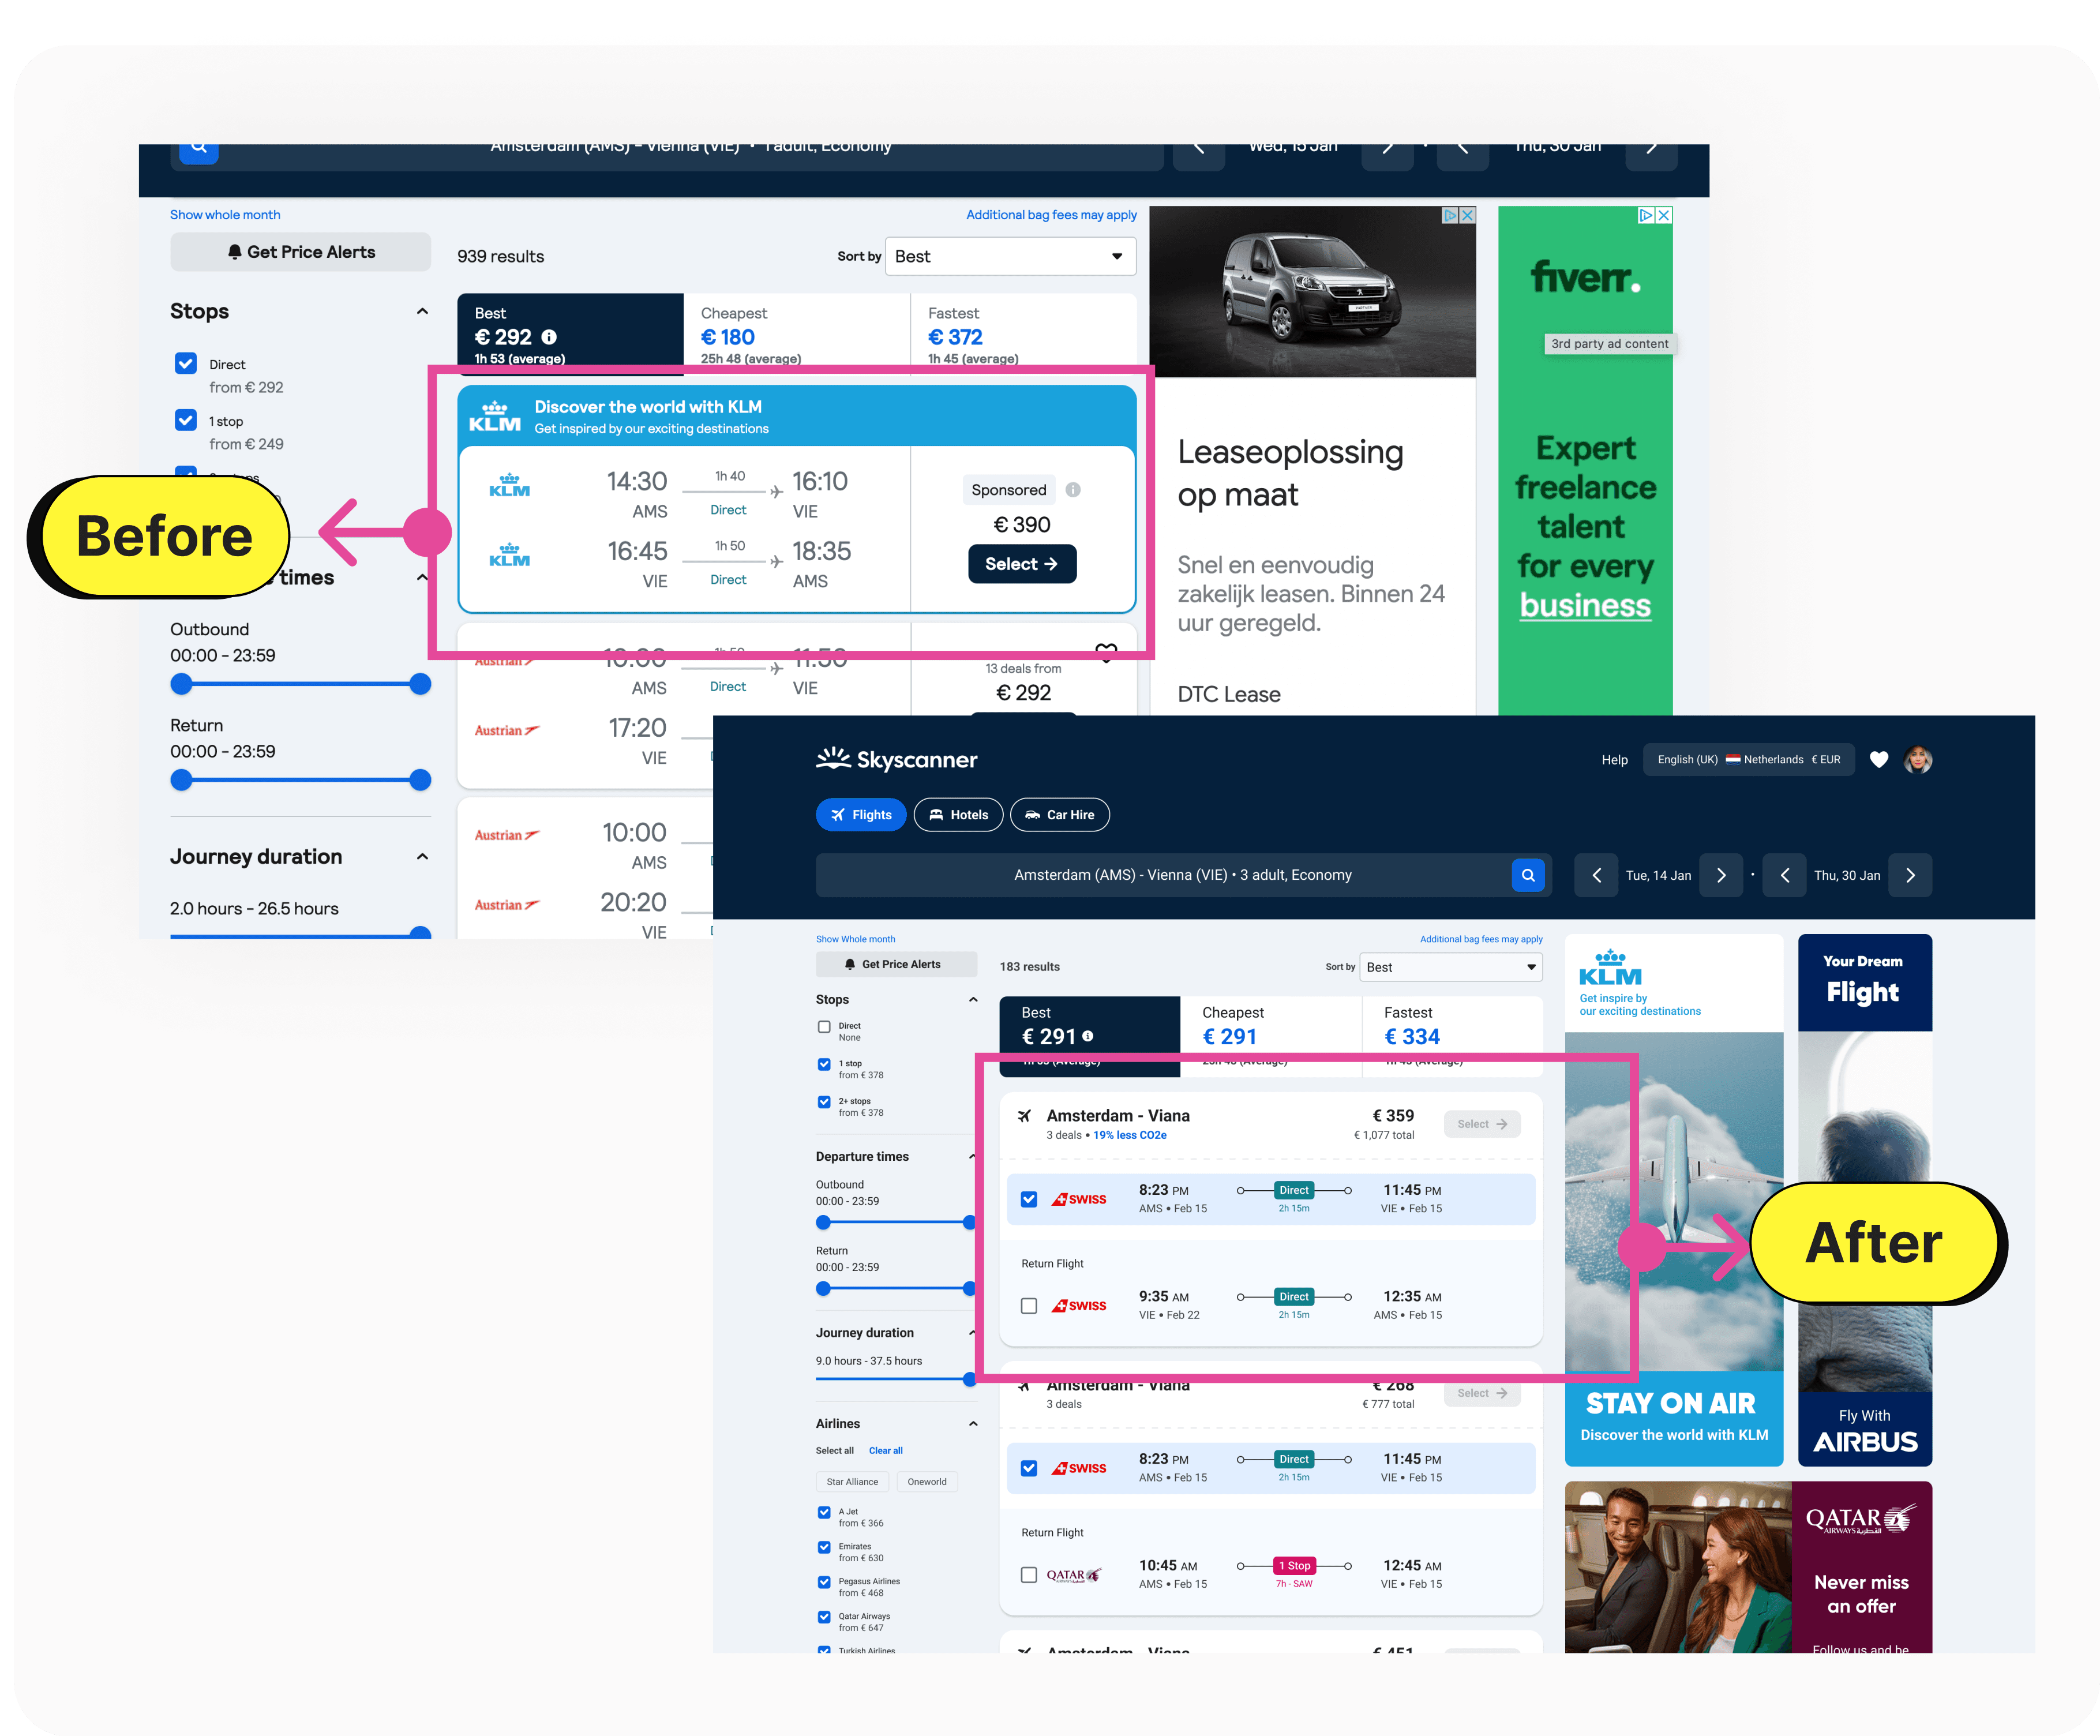The width and height of the screenshot is (2100, 1736).
Task: Click the Clear all airlines link
Action: coord(885,1451)
